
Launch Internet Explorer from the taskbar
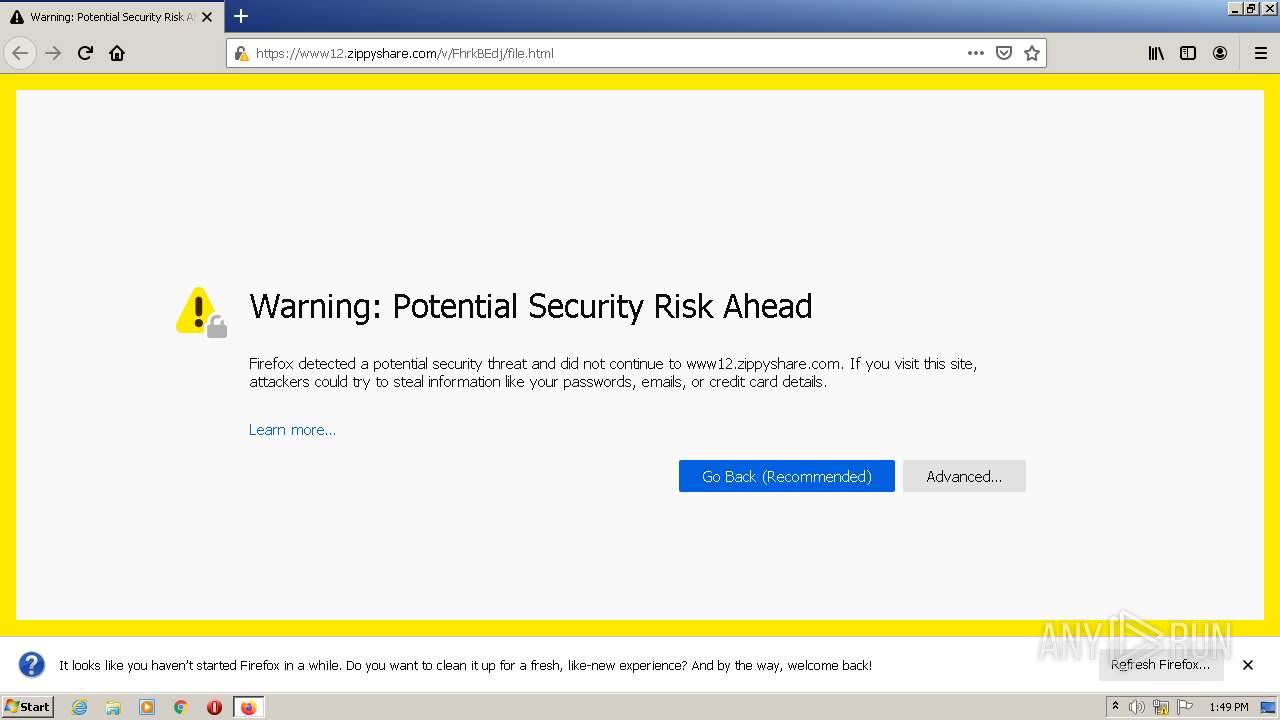(x=79, y=707)
